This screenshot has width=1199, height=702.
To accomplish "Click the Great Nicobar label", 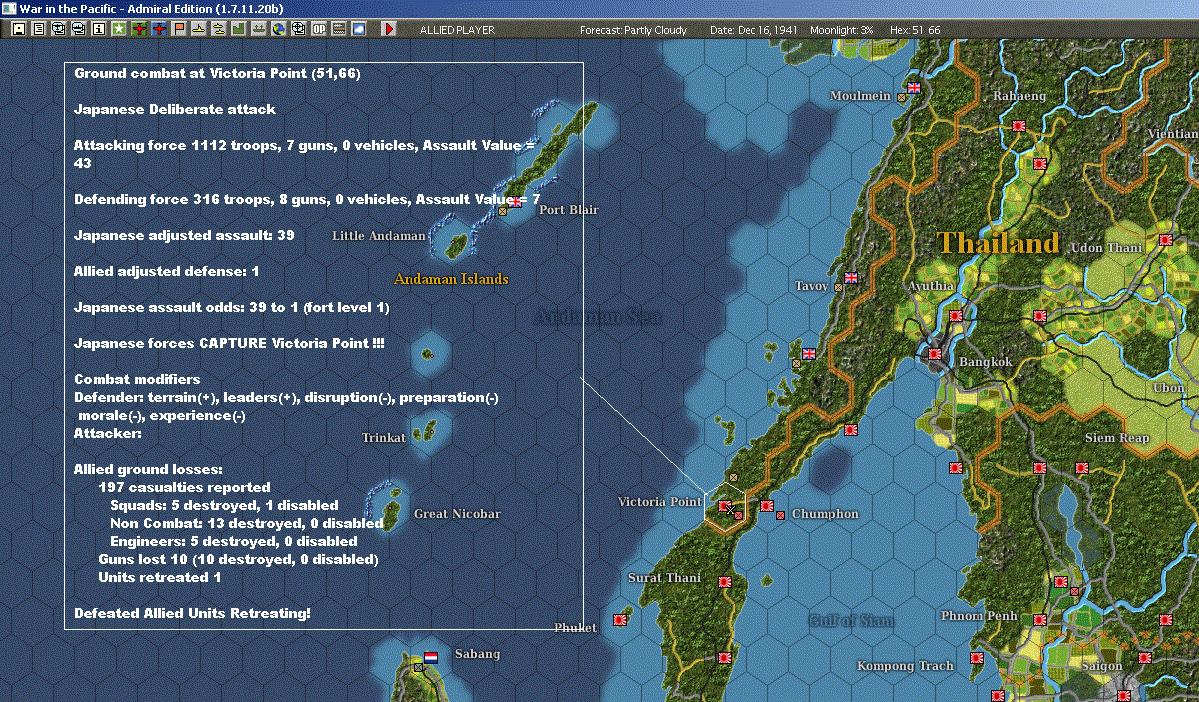I will point(457,514).
